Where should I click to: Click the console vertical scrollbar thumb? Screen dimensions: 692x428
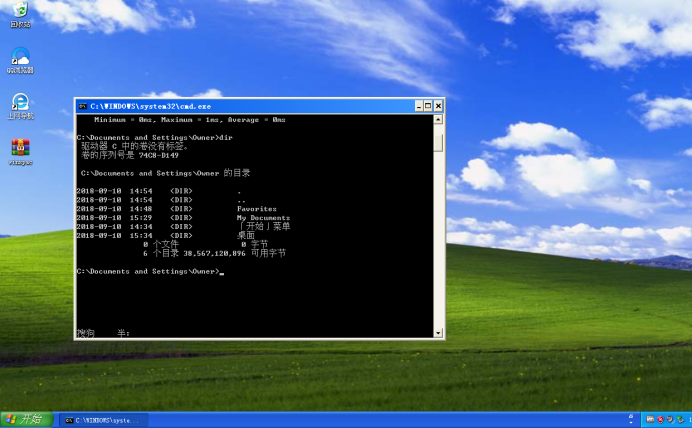pyautogui.click(x=438, y=143)
